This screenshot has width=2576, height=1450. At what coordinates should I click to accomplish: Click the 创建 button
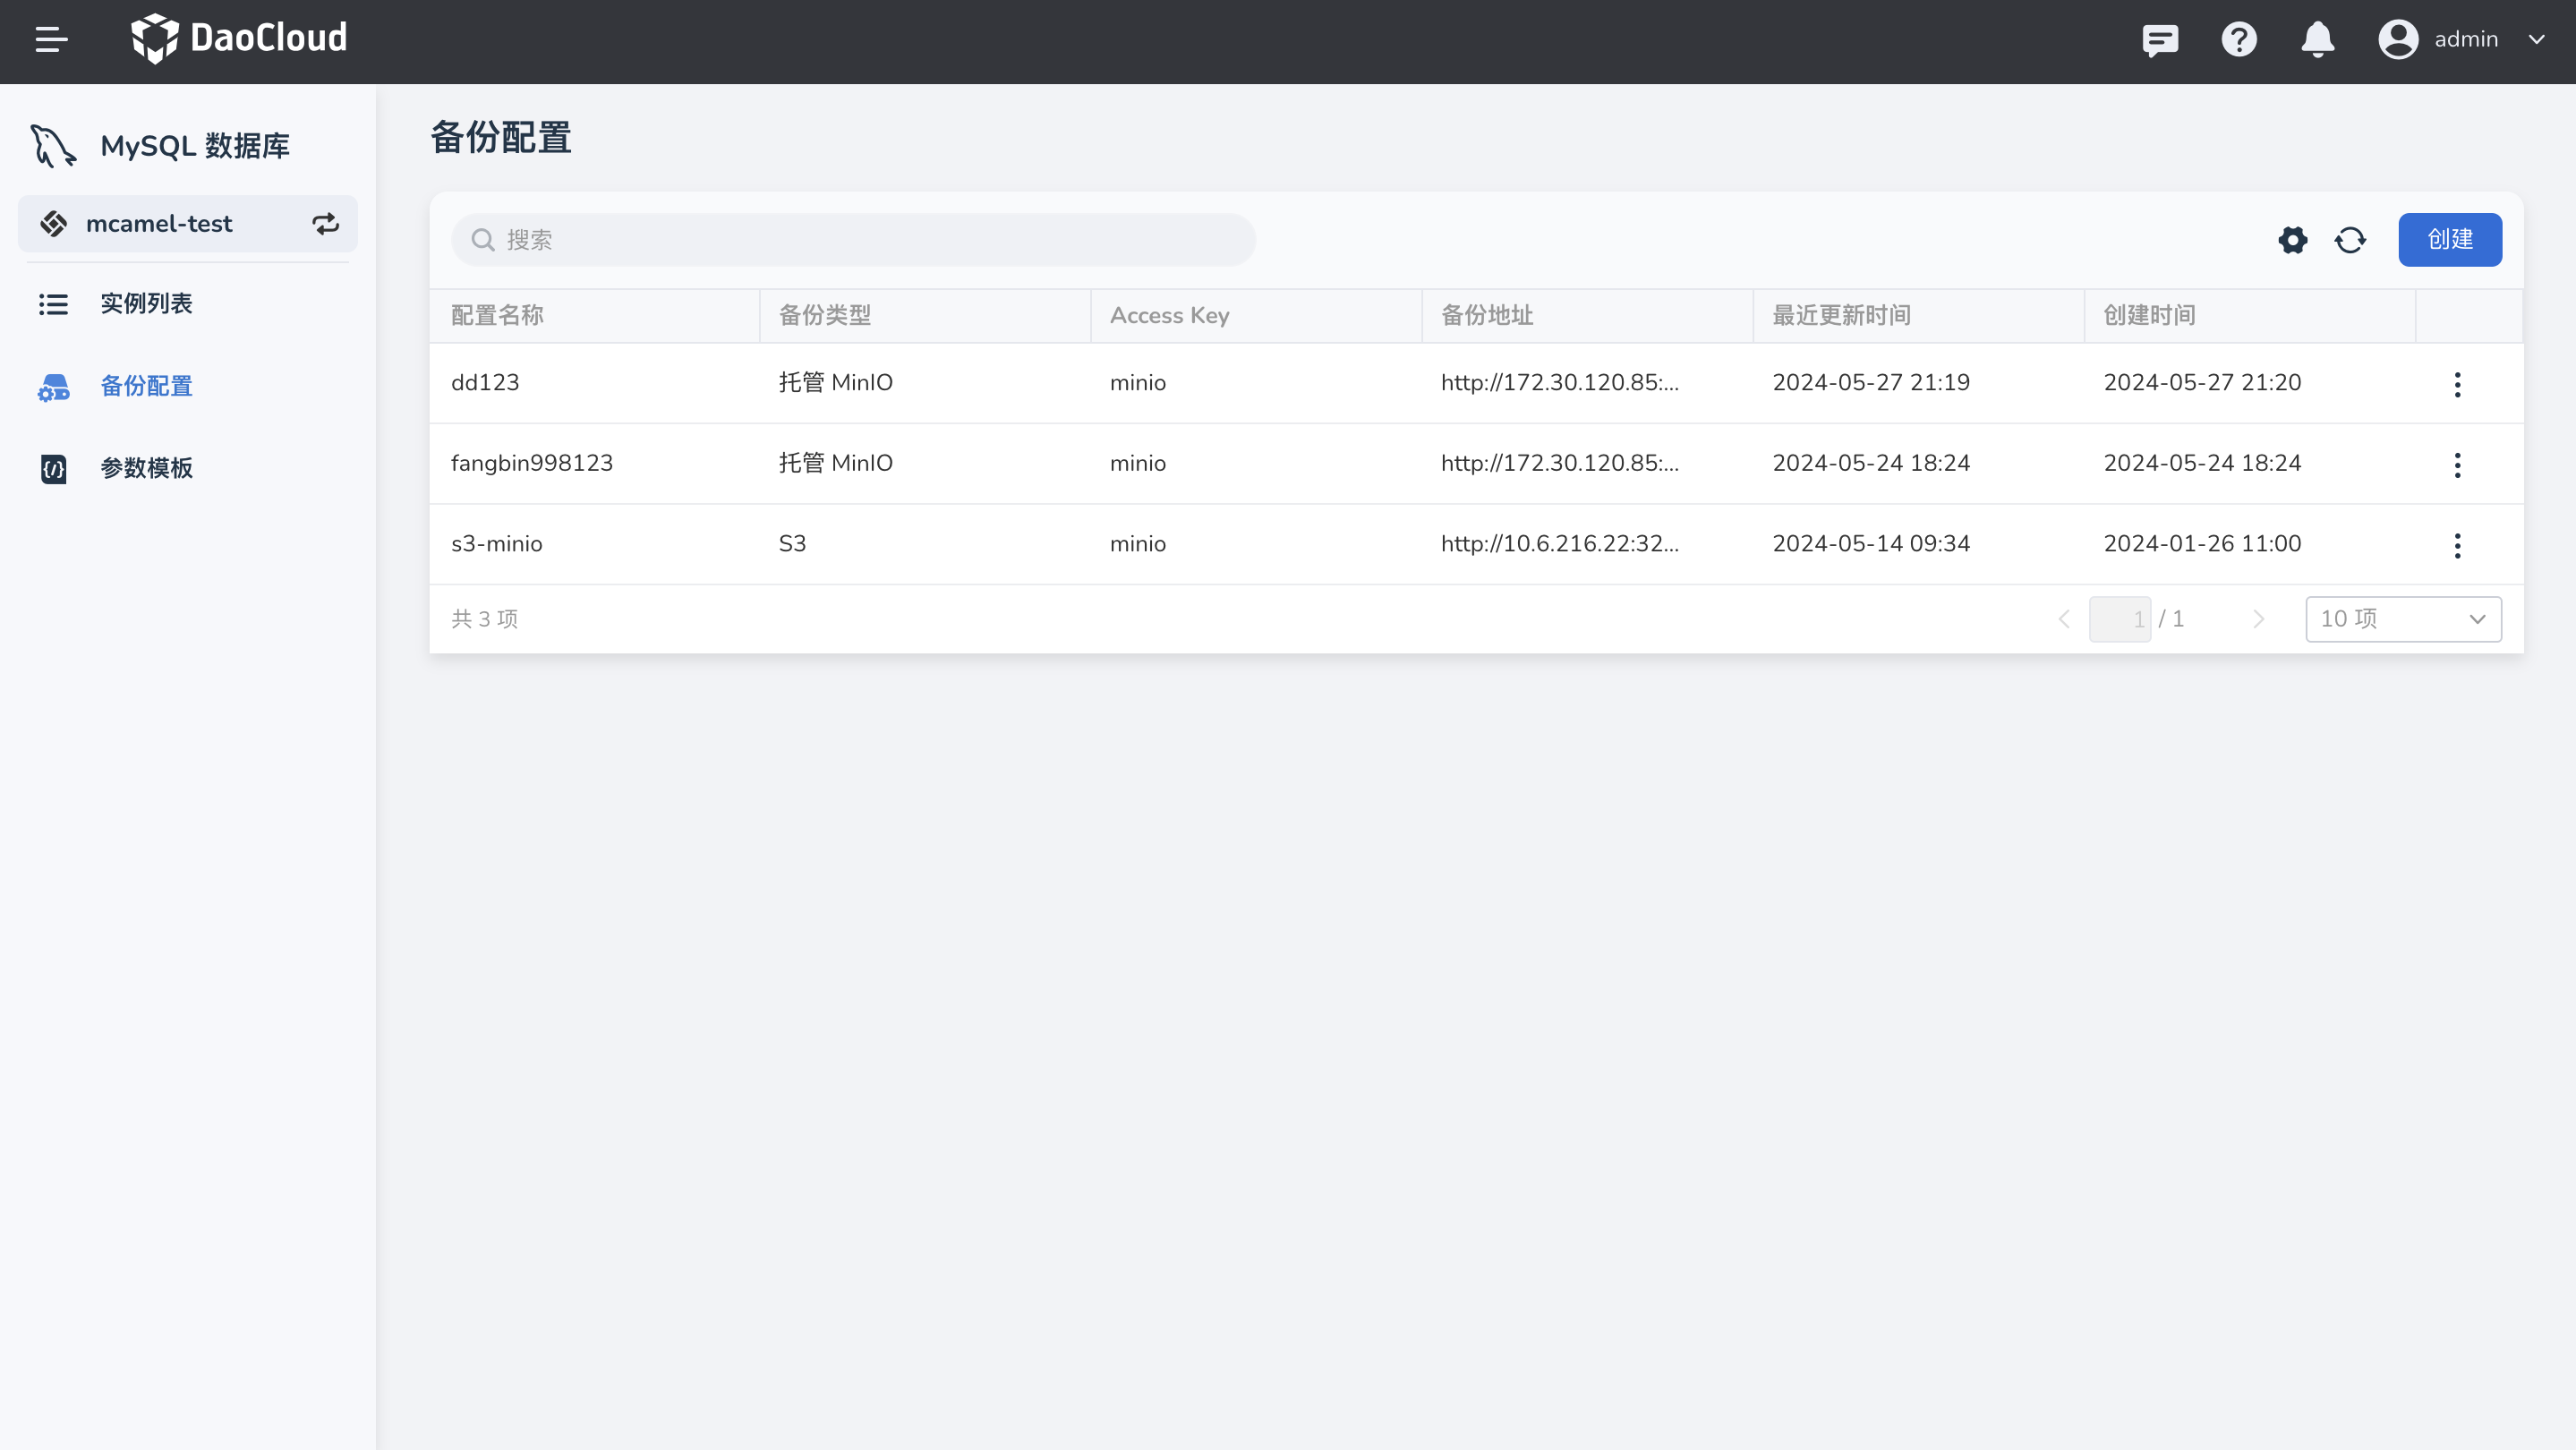(2449, 240)
